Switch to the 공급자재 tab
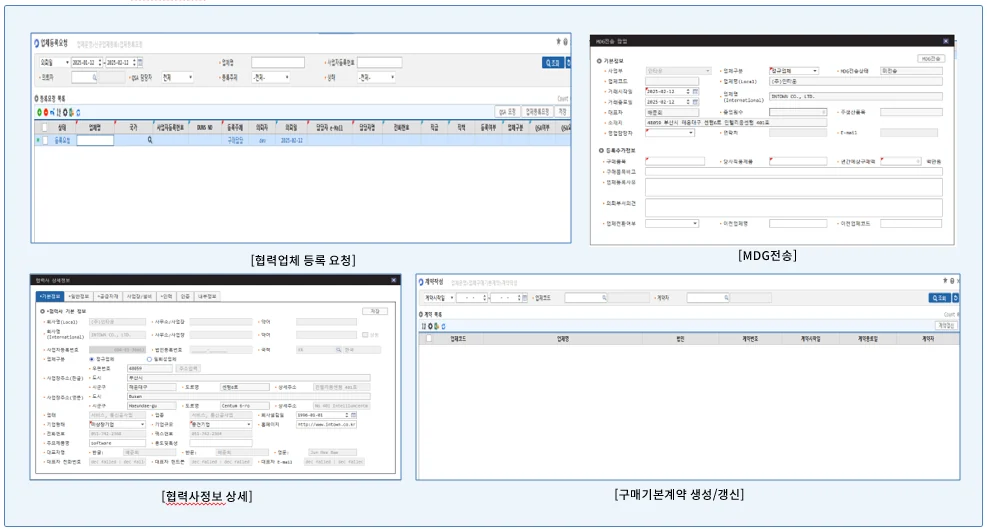 coord(108,296)
